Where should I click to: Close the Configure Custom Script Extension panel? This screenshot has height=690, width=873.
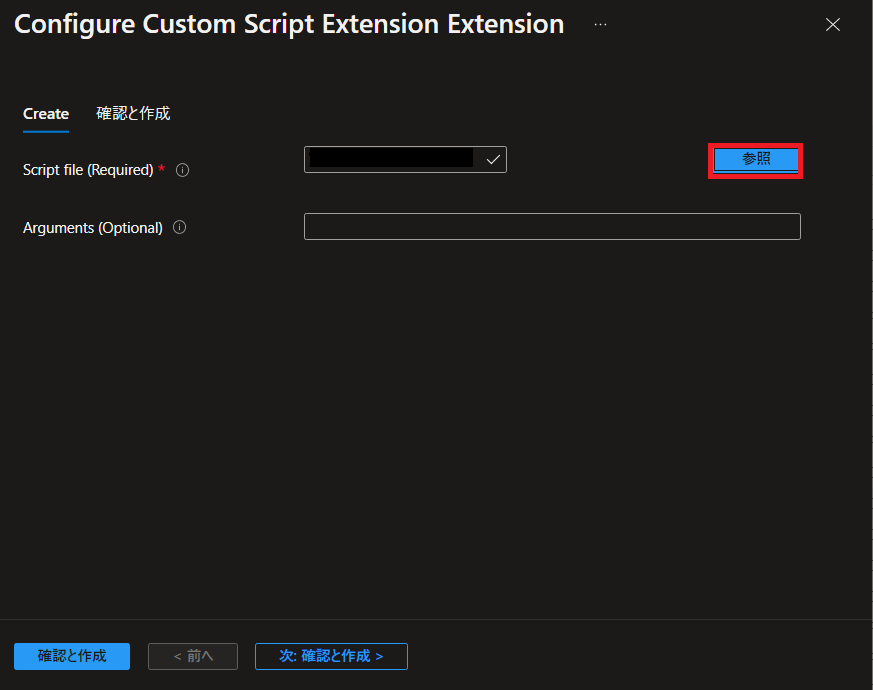832,25
